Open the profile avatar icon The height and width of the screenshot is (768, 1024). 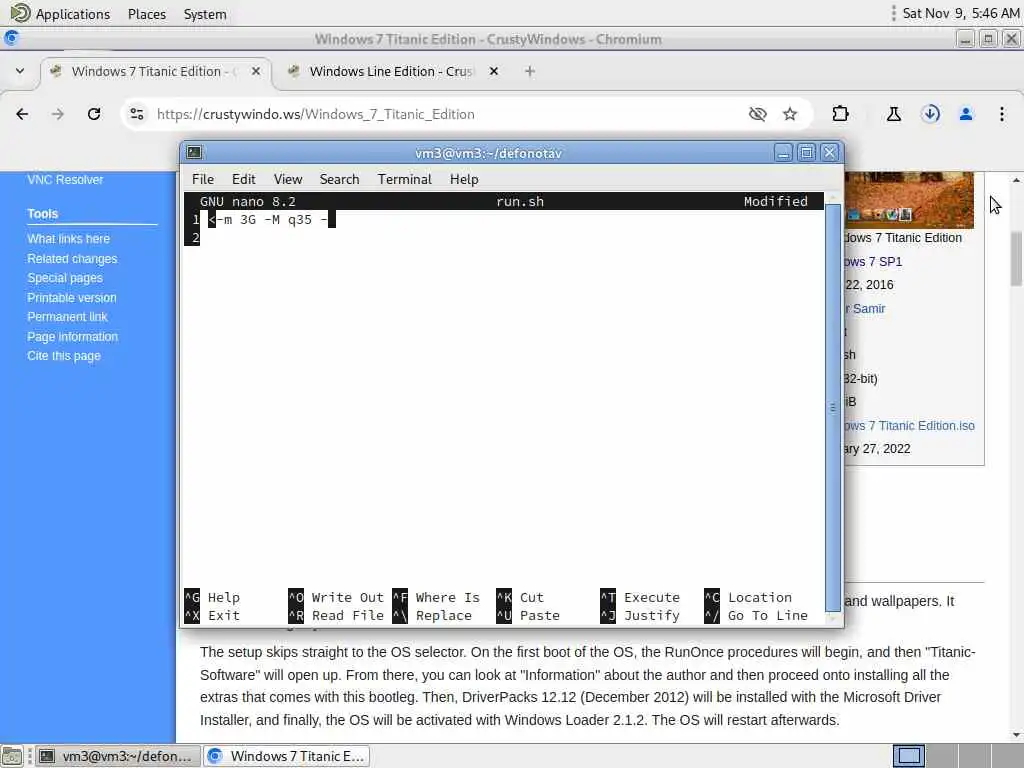pyautogui.click(x=966, y=114)
